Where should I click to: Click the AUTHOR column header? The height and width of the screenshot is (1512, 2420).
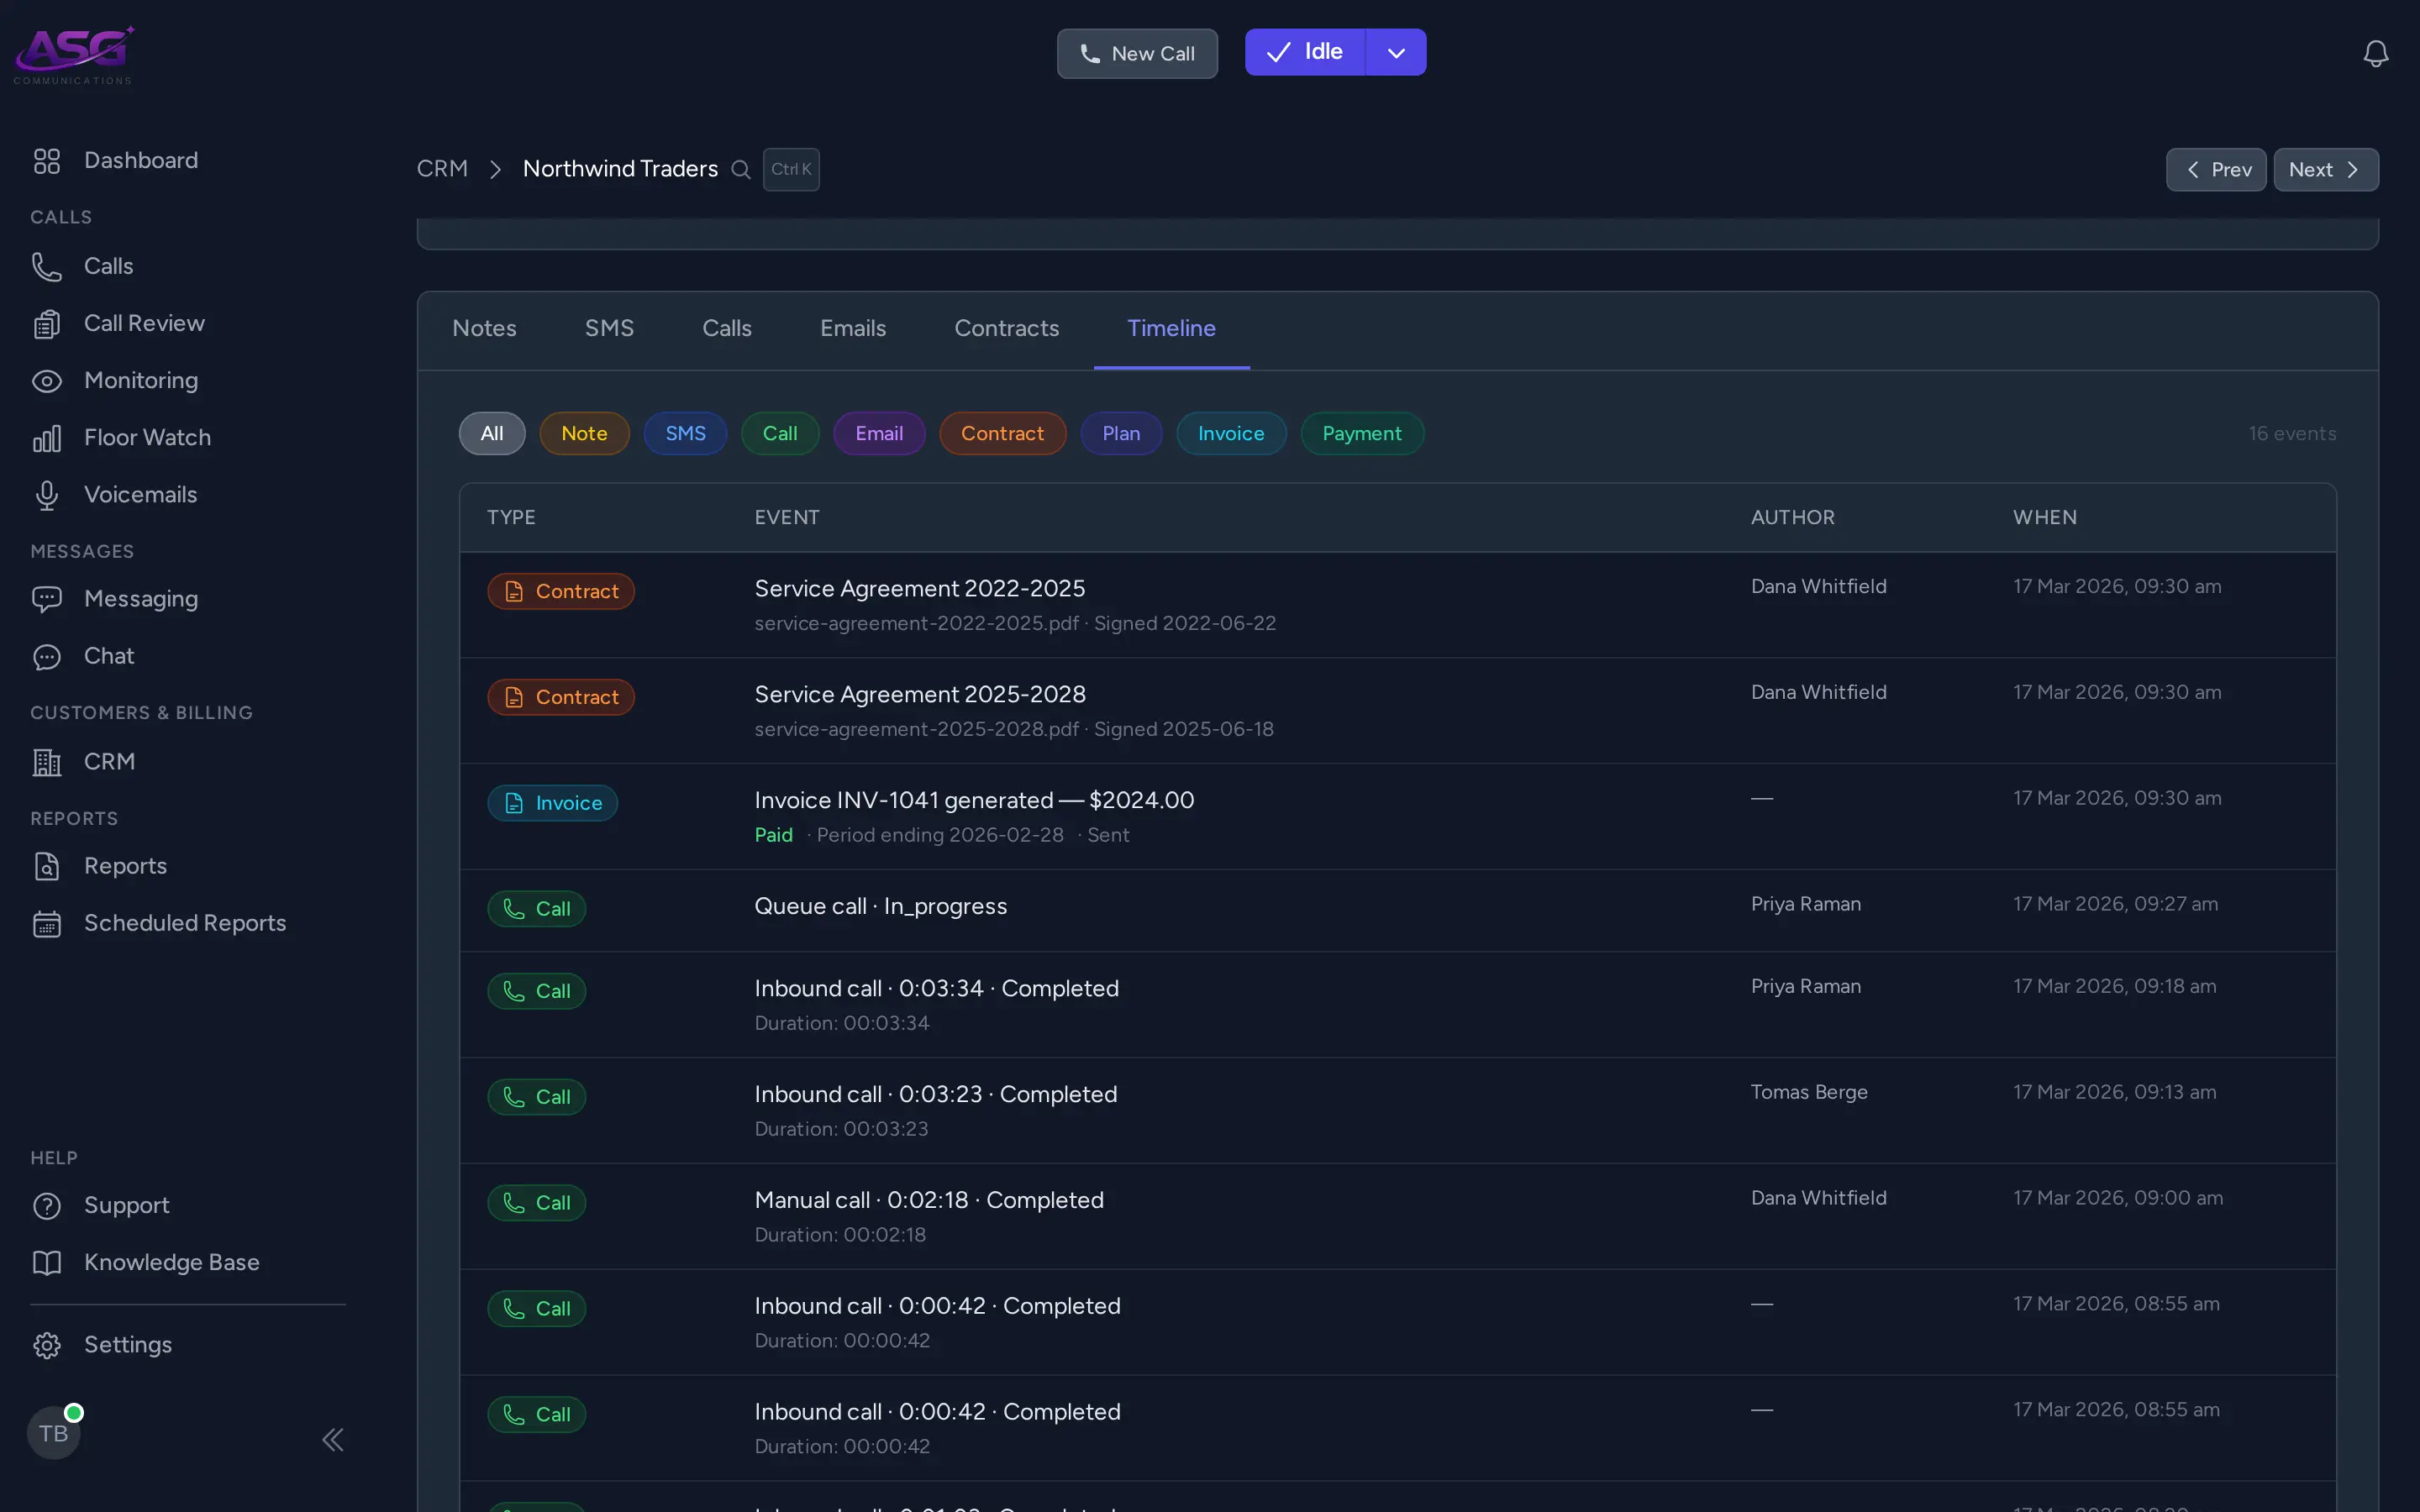click(1792, 517)
